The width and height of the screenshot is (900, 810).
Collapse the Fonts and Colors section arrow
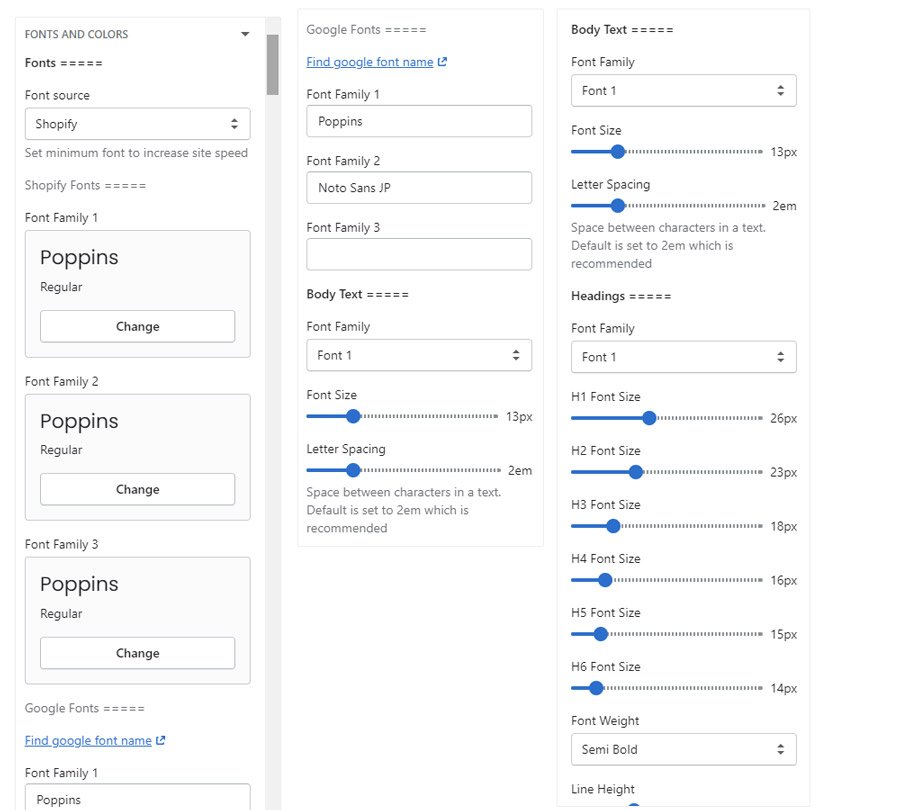[245, 34]
